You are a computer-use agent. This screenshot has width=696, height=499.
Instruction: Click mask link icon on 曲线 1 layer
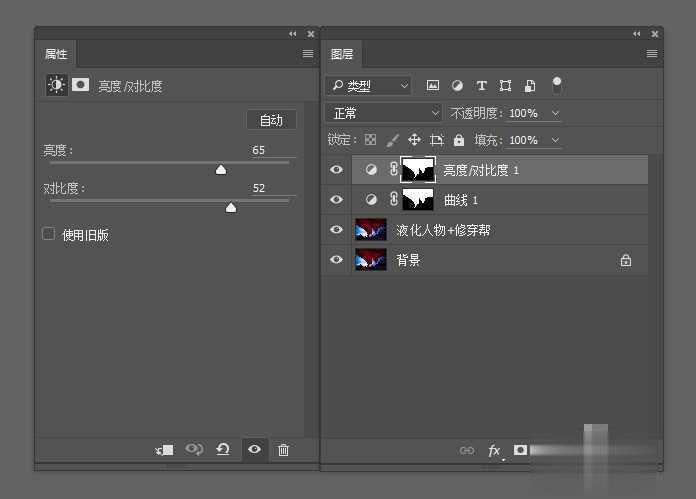tap(394, 199)
